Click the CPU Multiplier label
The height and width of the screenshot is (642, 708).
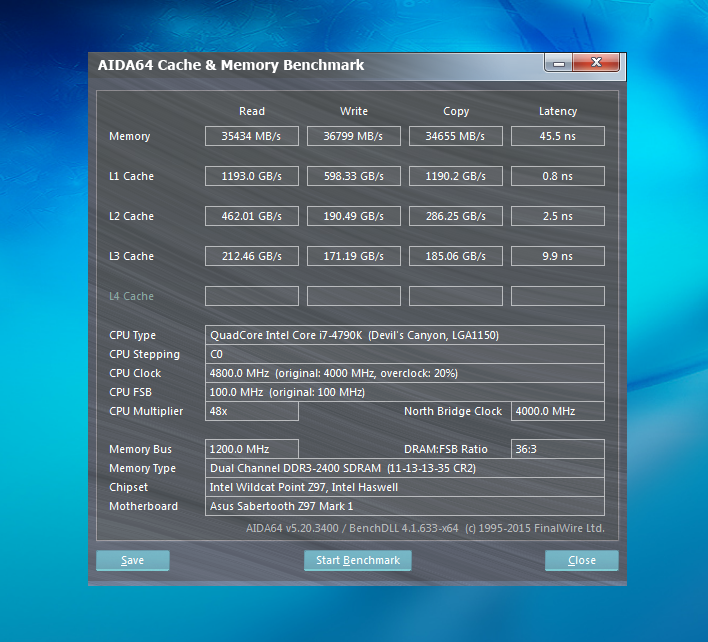tap(146, 411)
